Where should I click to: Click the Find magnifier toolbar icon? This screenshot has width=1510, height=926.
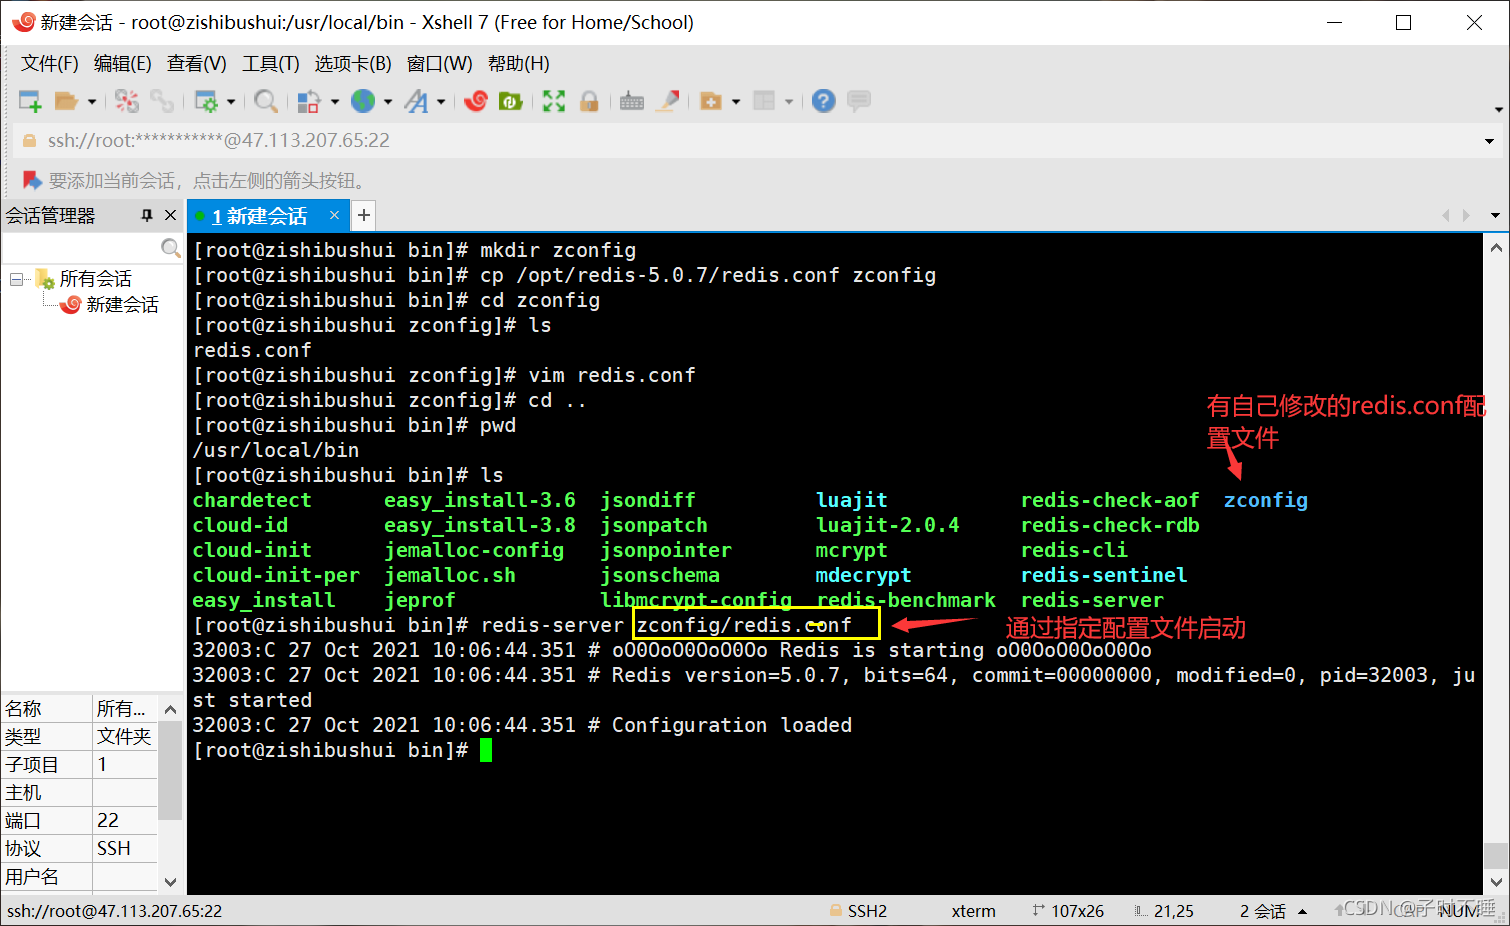coord(266,101)
